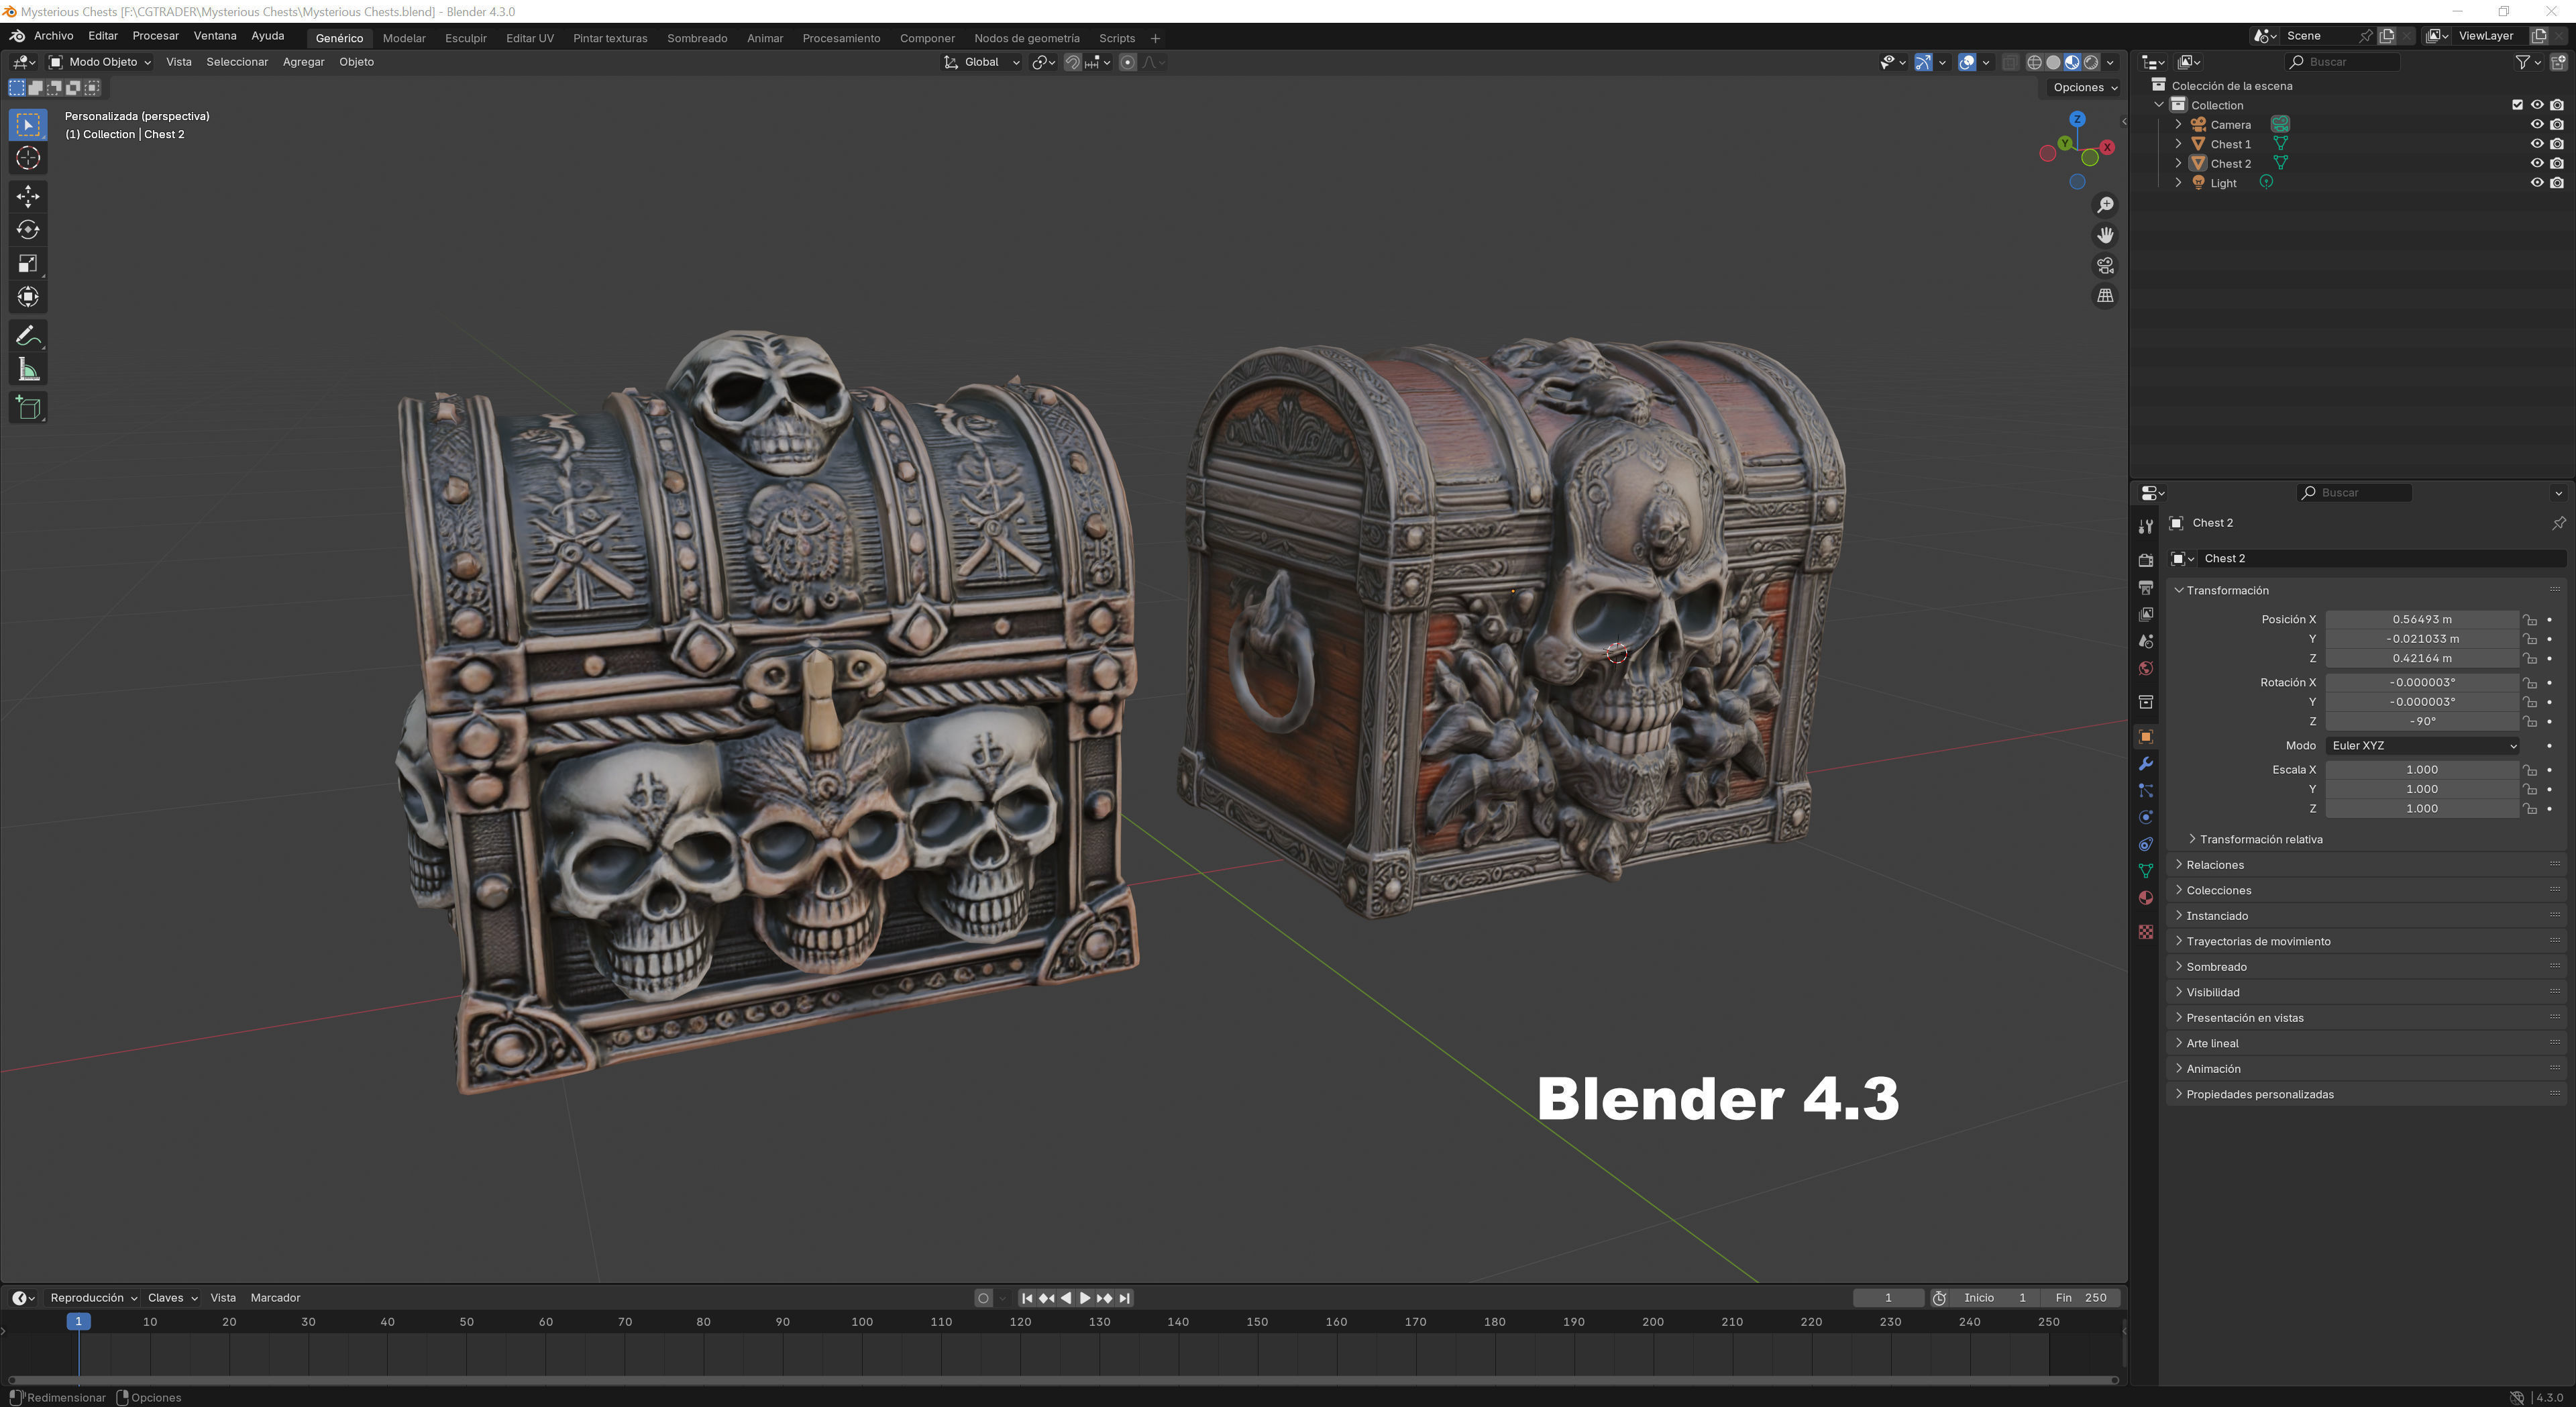
Task: Toggle proportional editing
Action: (x=1128, y=62)
